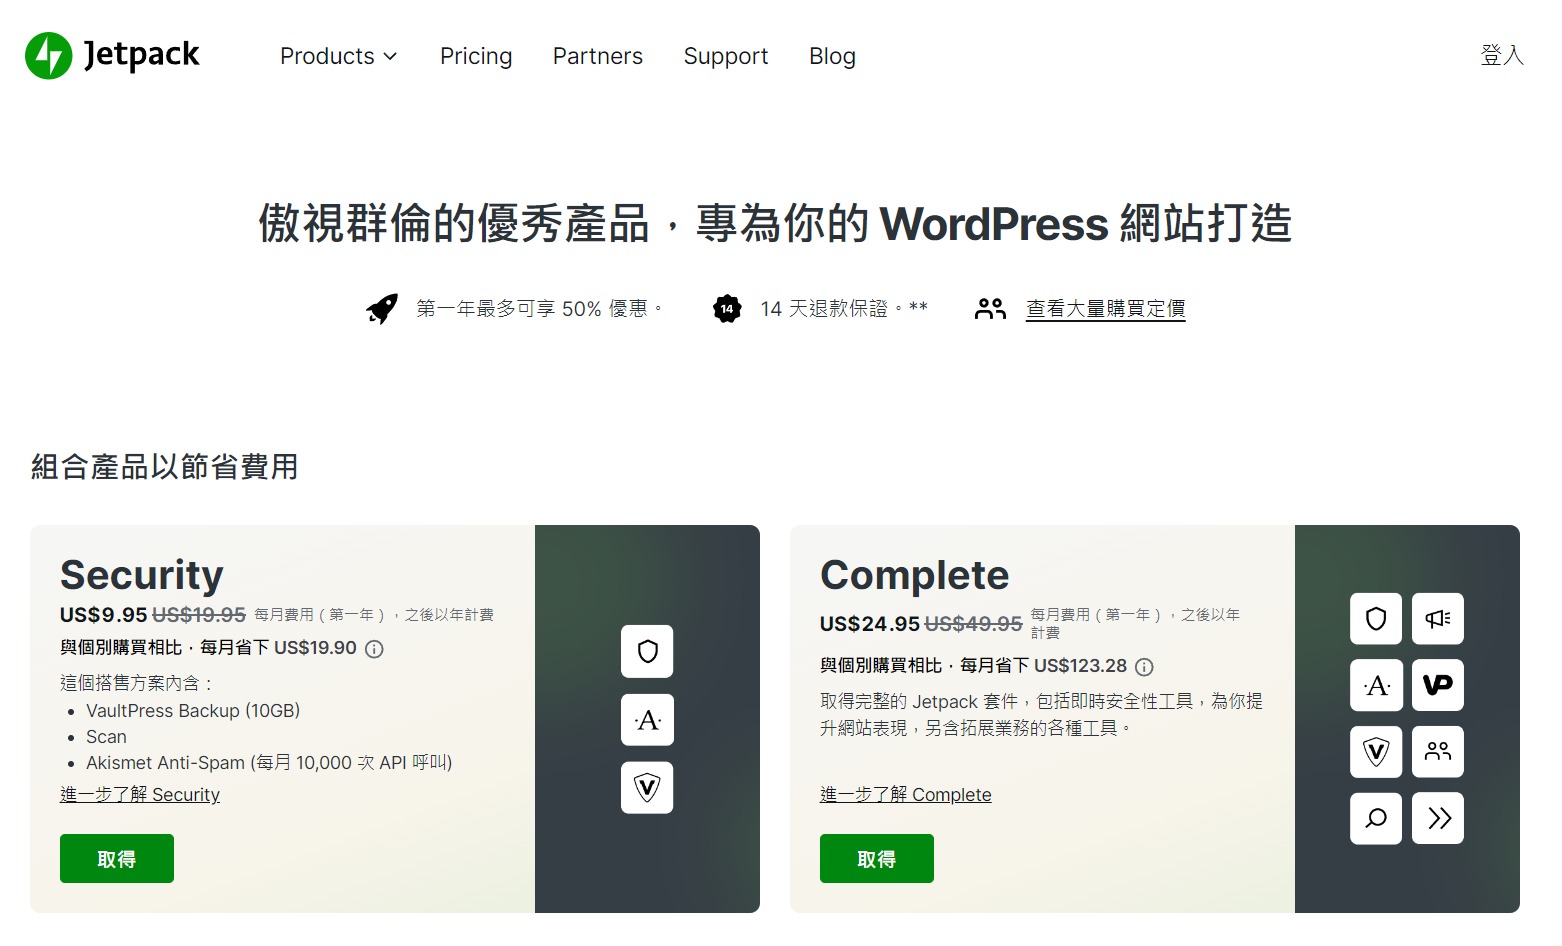This screenshot has width=1562, height=946.
Task: Select the VaultPress VP logo on Complete card
Action: tap(1437, 686)
